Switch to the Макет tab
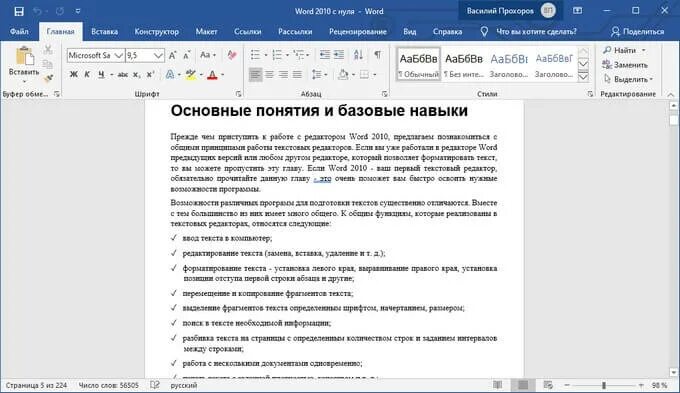The height and width of the screenshot is (393, 680). point(206,32)
